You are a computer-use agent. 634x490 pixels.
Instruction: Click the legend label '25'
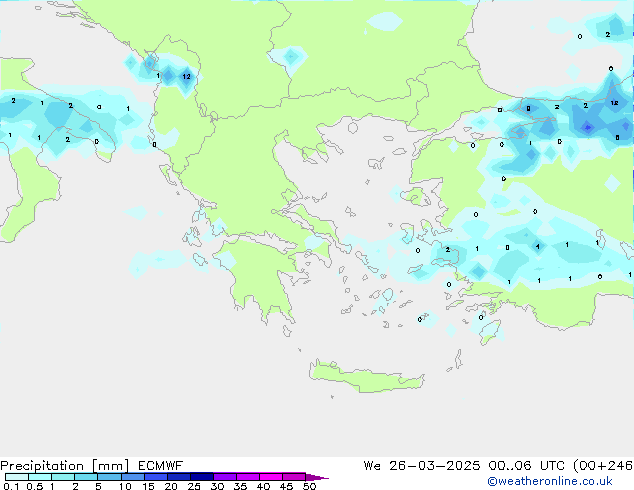coord(194,486)
